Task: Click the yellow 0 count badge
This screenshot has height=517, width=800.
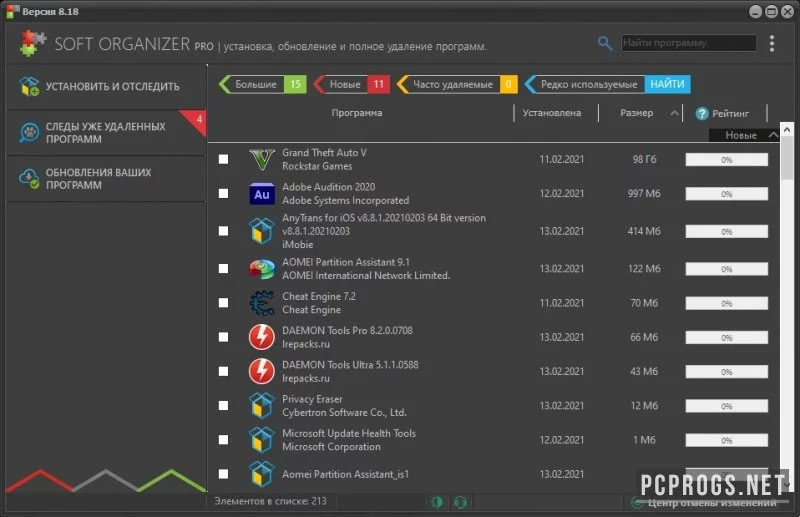Action: click(509, 84)
